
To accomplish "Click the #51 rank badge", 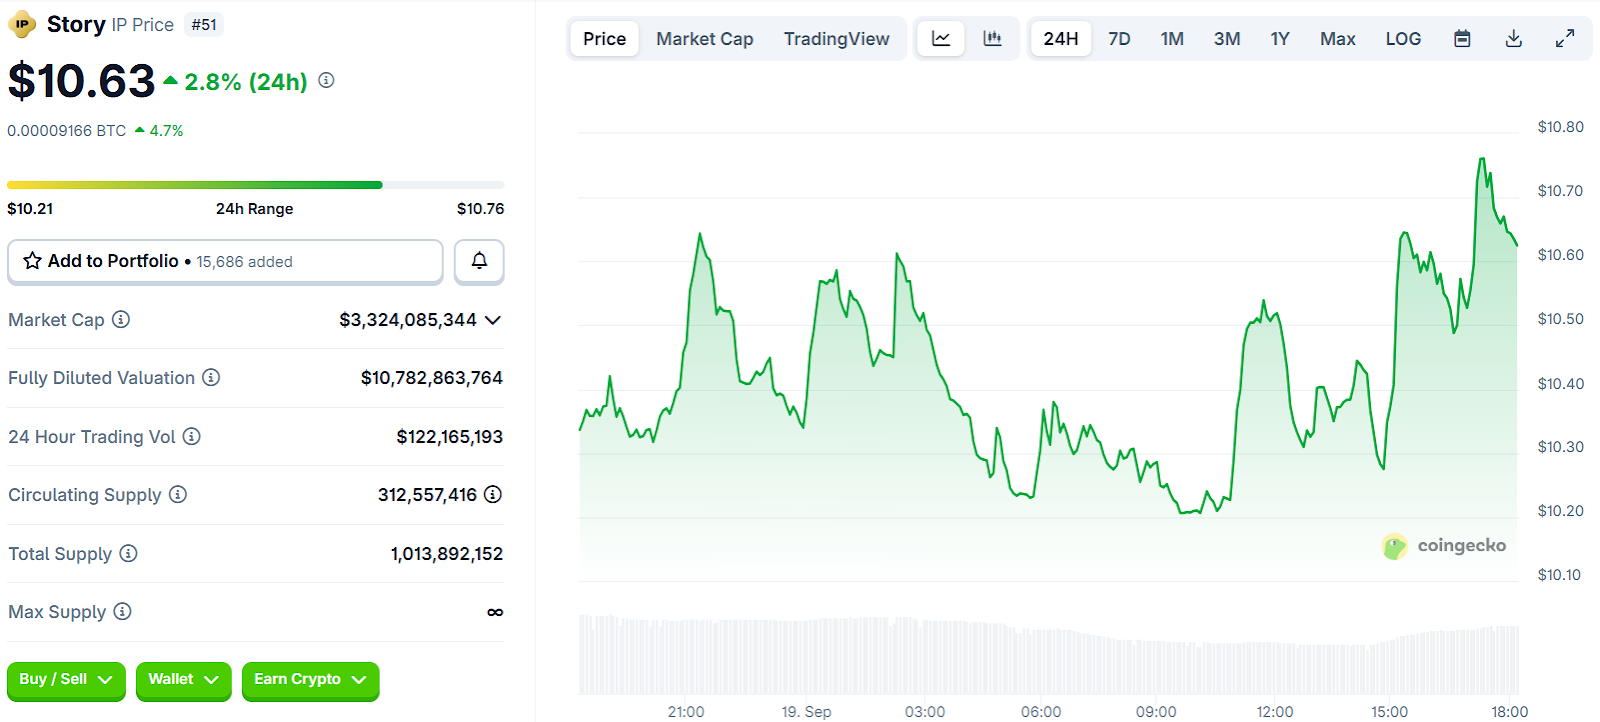I will point(204,25).
